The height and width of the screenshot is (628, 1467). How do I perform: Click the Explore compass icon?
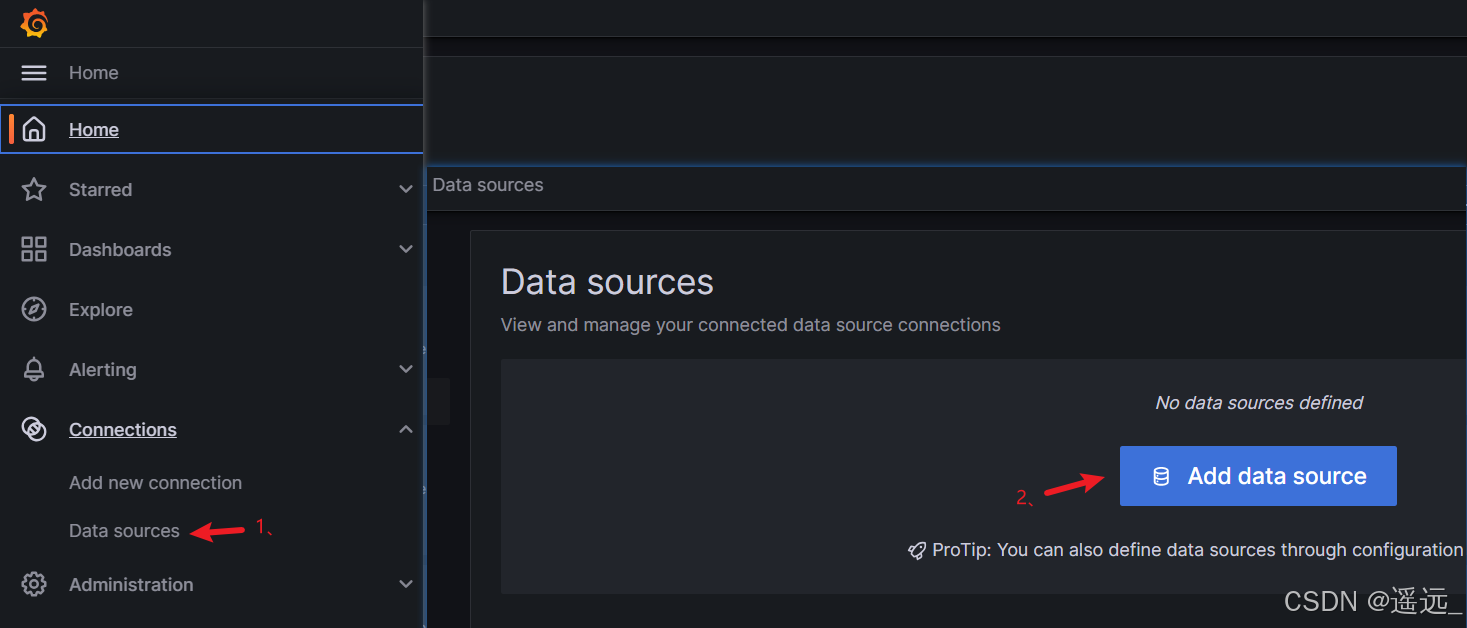[x=34, y=309]
